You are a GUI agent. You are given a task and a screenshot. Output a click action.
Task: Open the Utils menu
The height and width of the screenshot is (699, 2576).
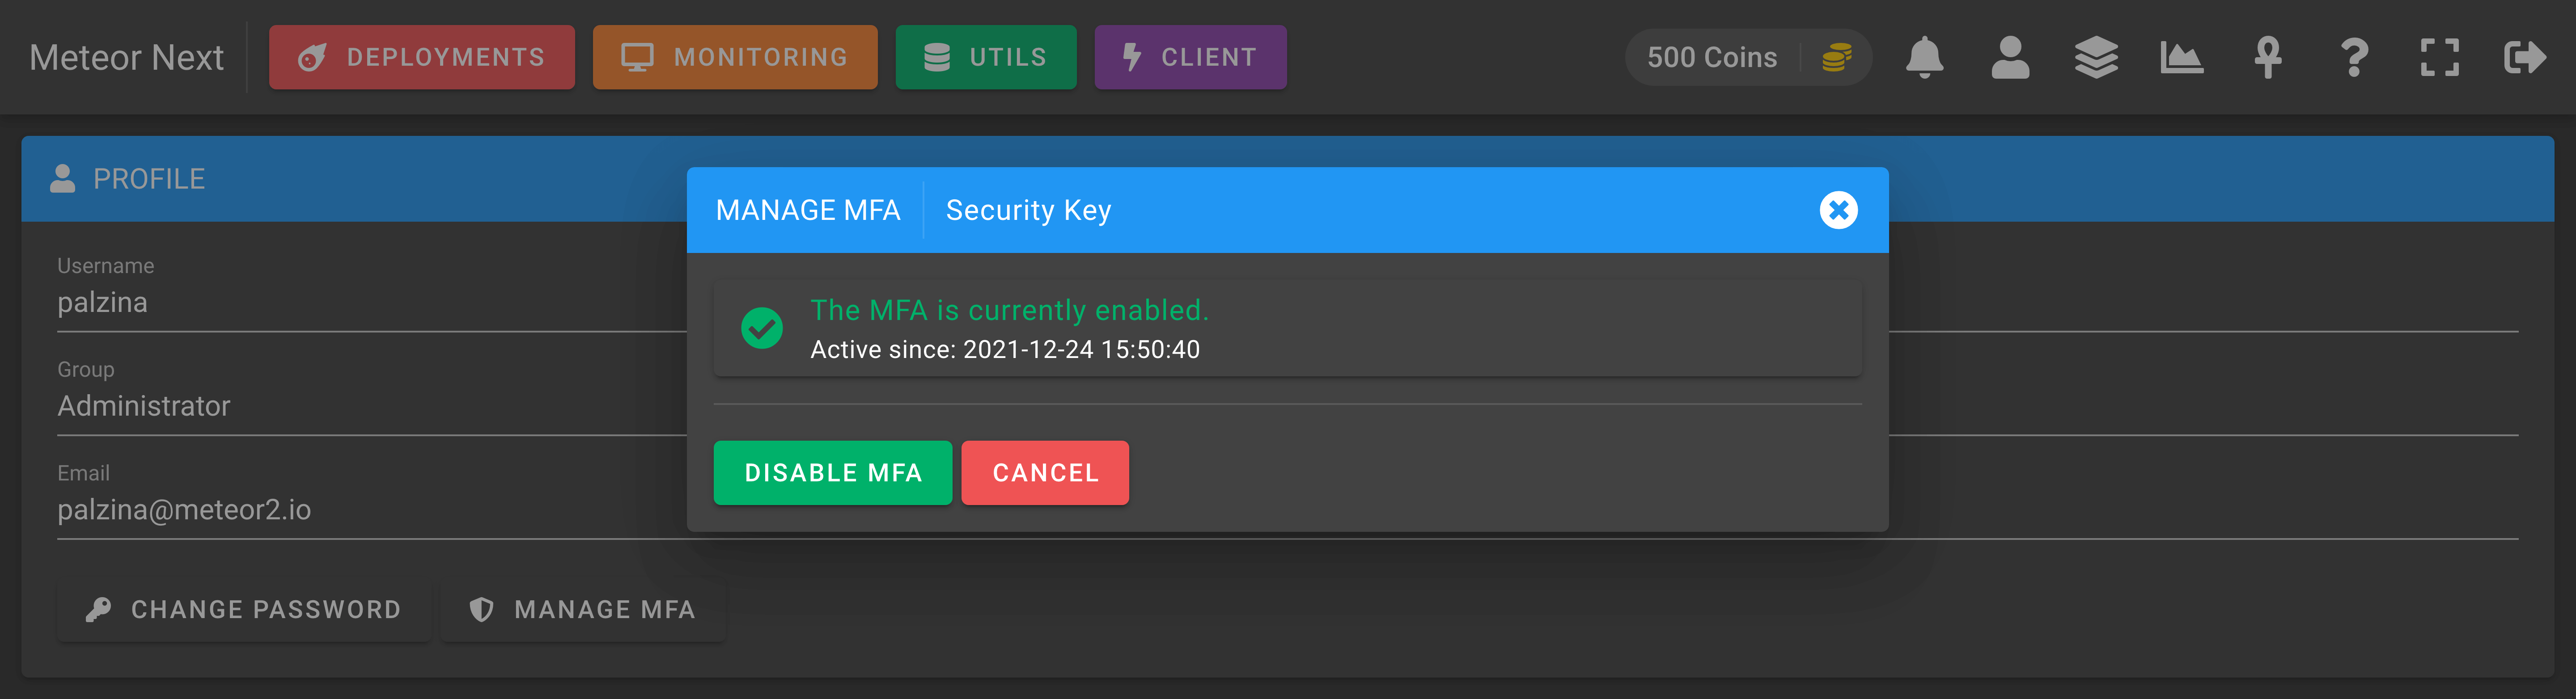(x=986, y=57)
